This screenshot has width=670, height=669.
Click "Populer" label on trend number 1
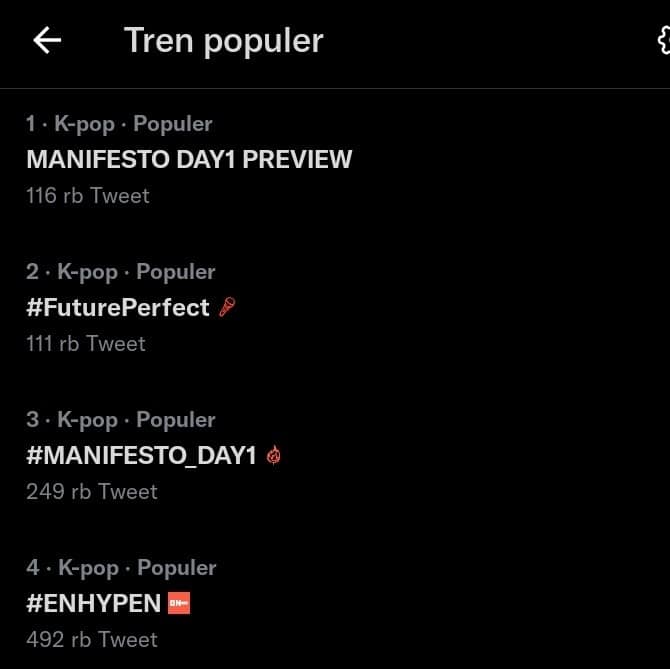tap(173, 124)
